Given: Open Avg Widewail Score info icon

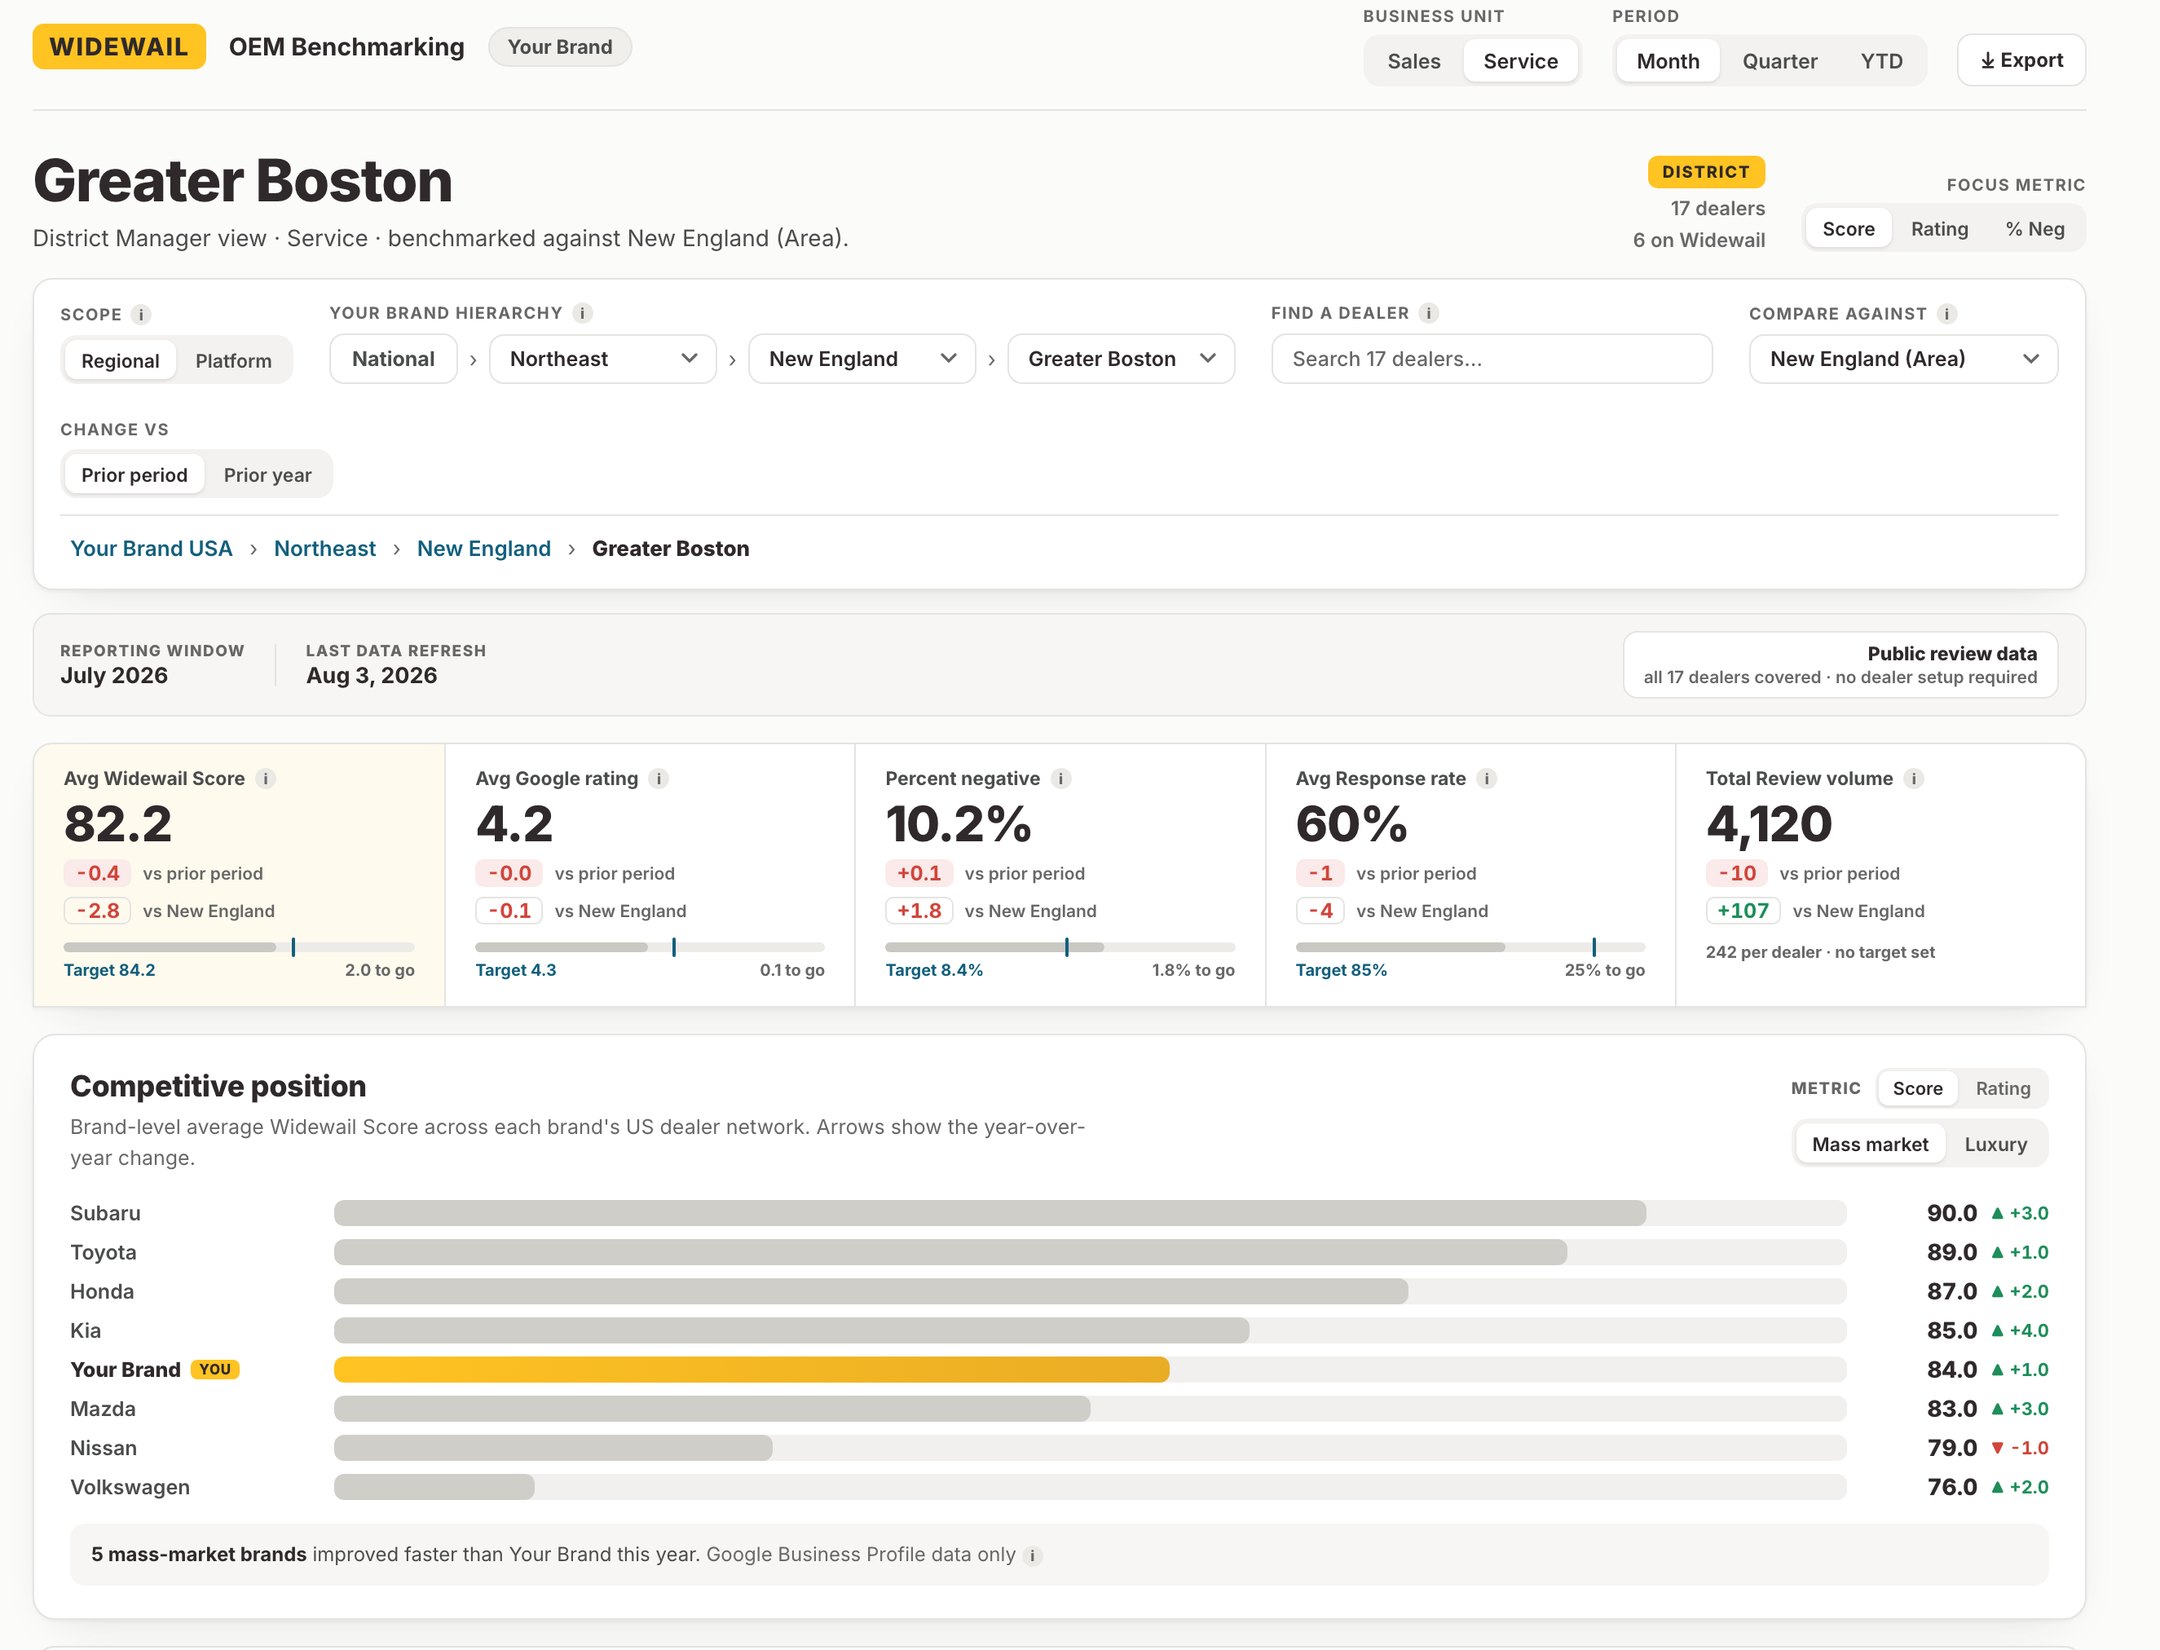Looking at the screenshot, I should (x=265, y=778).
